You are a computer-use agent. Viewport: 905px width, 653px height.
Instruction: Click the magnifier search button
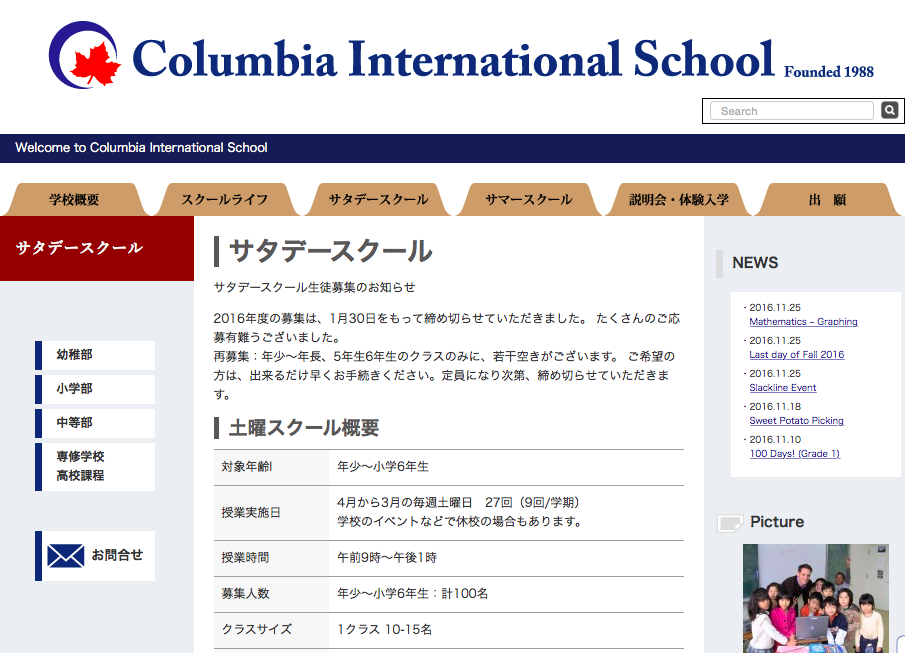(889, 110)
